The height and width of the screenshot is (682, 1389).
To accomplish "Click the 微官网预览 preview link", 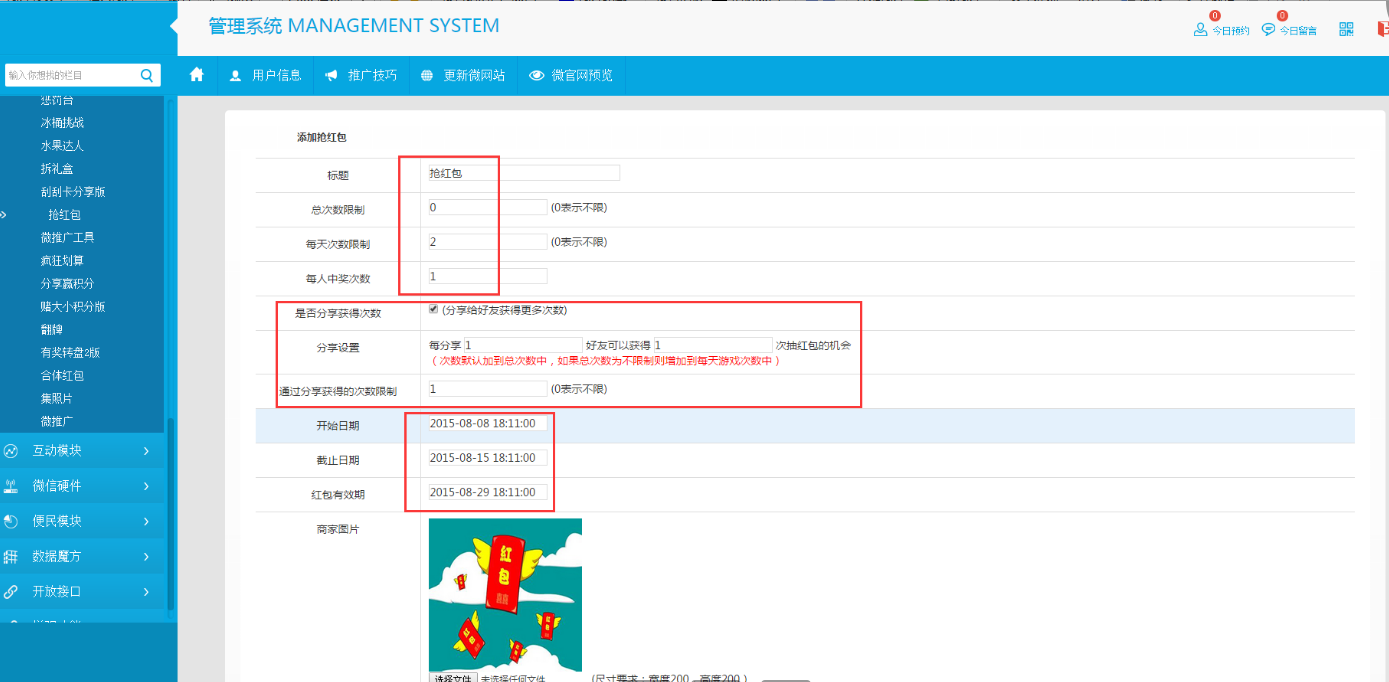I will point(571,75).
